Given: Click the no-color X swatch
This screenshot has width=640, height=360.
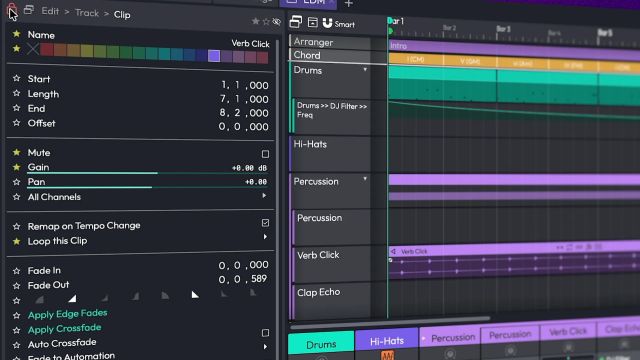Looking at the screenshot, I should pyautogui.click(x=33, y=49).
